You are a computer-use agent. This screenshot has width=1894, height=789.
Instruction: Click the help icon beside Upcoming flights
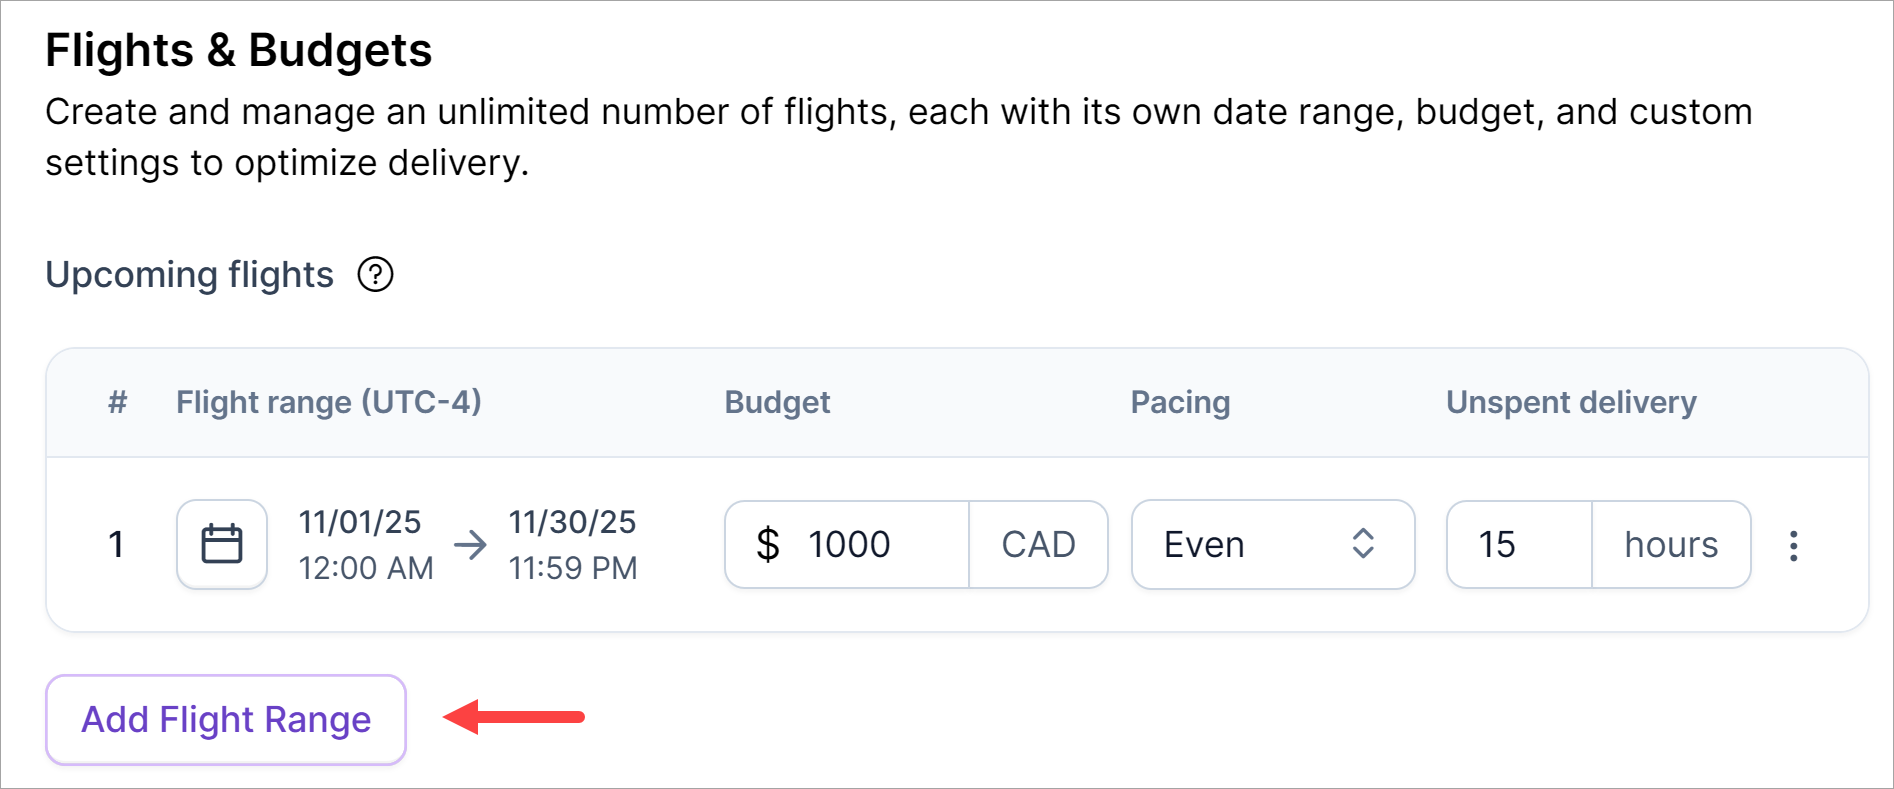tap(376, 274)
